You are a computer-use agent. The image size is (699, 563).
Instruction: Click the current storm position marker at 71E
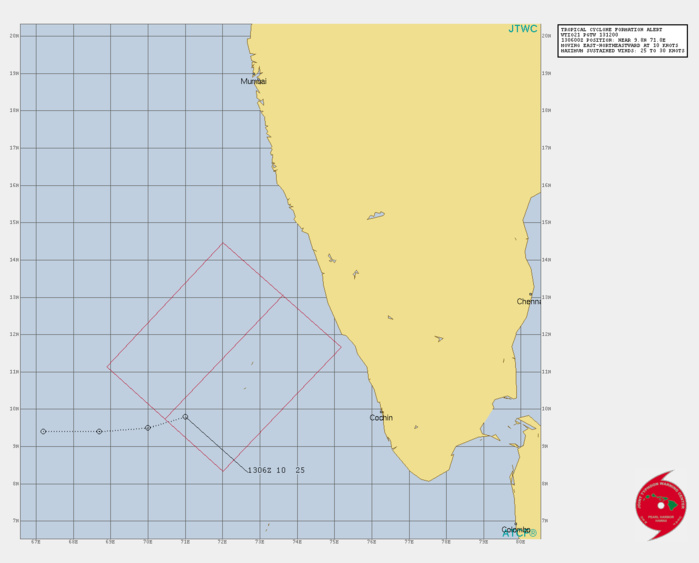(185, 417)
